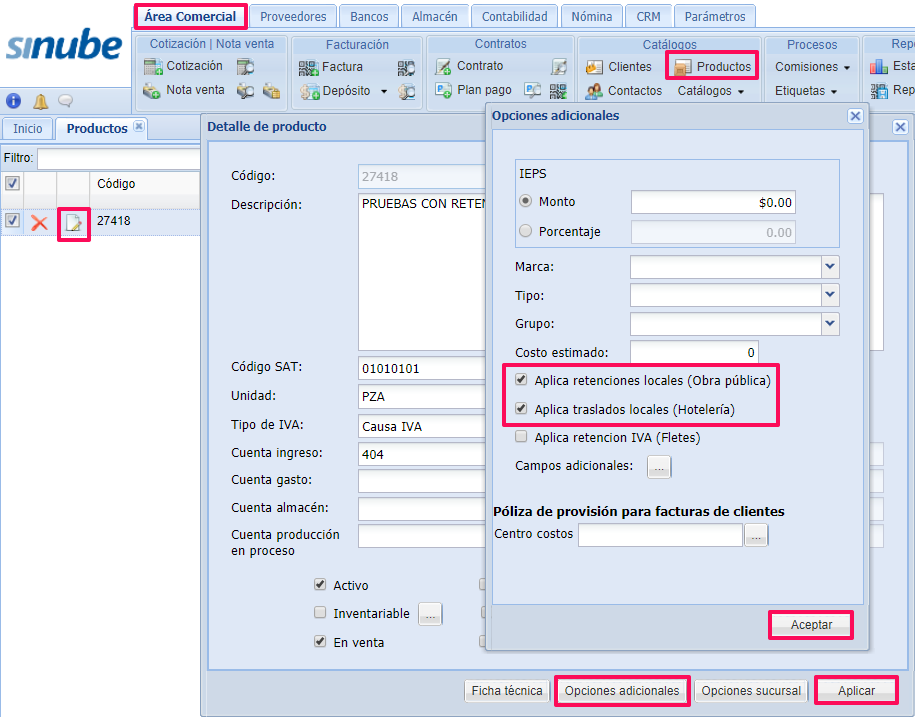Toggle the Inventariable checkbox
Screen dimensions: 915x717
320,613
